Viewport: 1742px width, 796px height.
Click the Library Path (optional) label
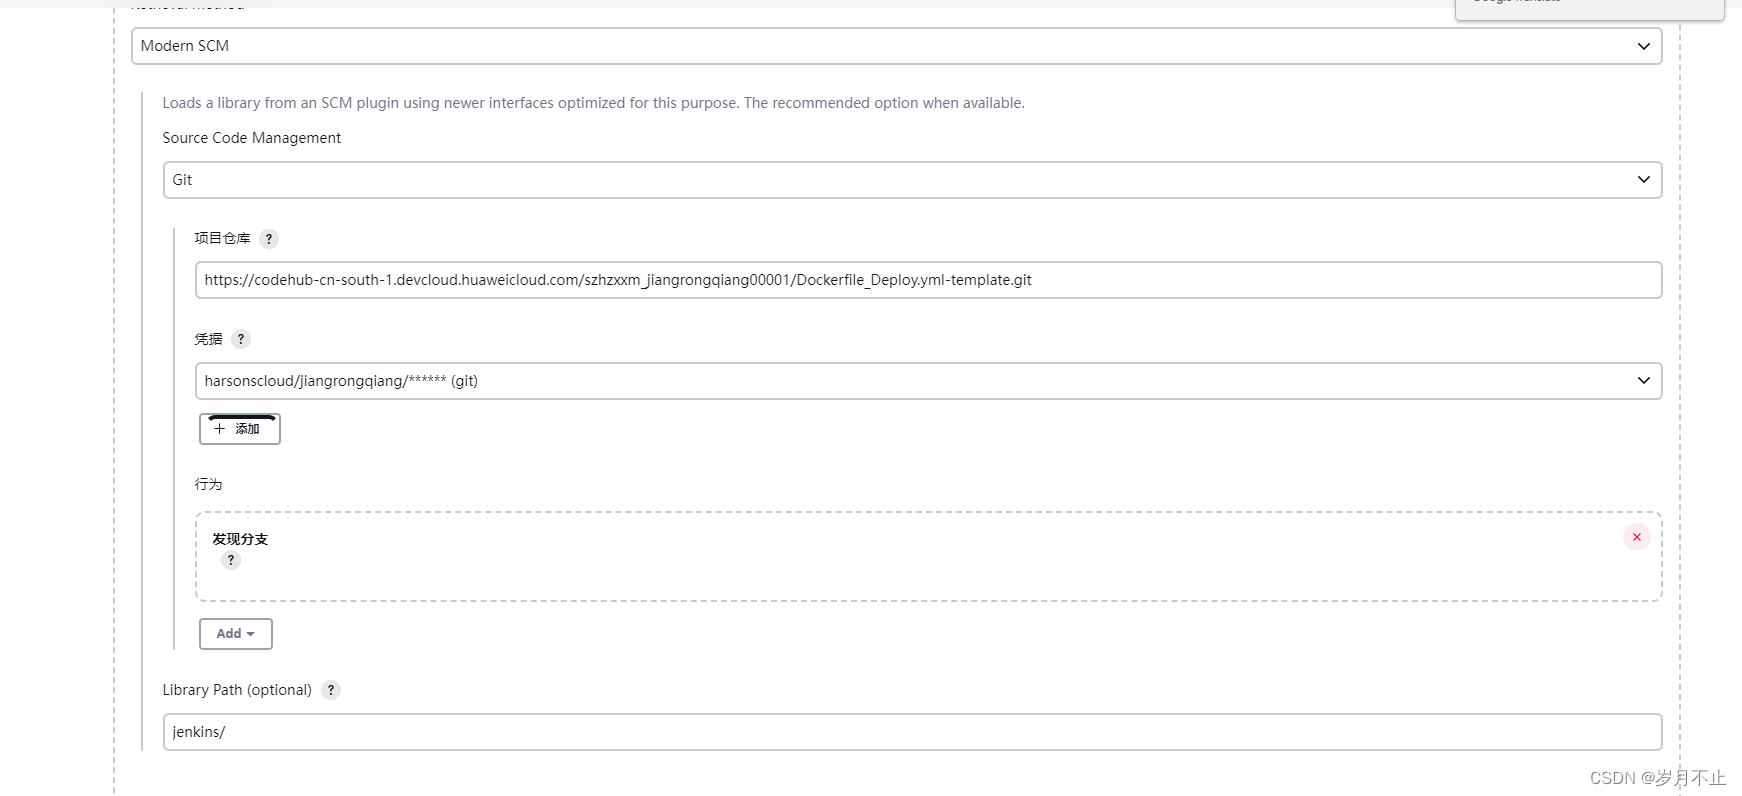(237, 690)
